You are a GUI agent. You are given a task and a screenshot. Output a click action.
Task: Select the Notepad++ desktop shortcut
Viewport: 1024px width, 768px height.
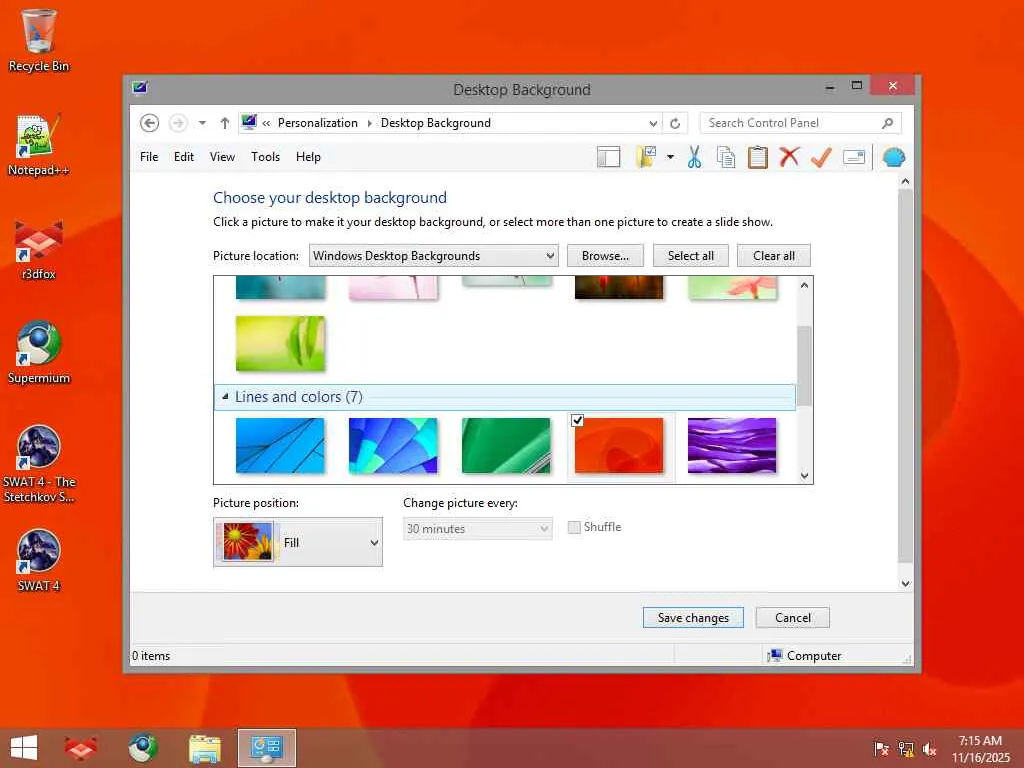[39, 145]
